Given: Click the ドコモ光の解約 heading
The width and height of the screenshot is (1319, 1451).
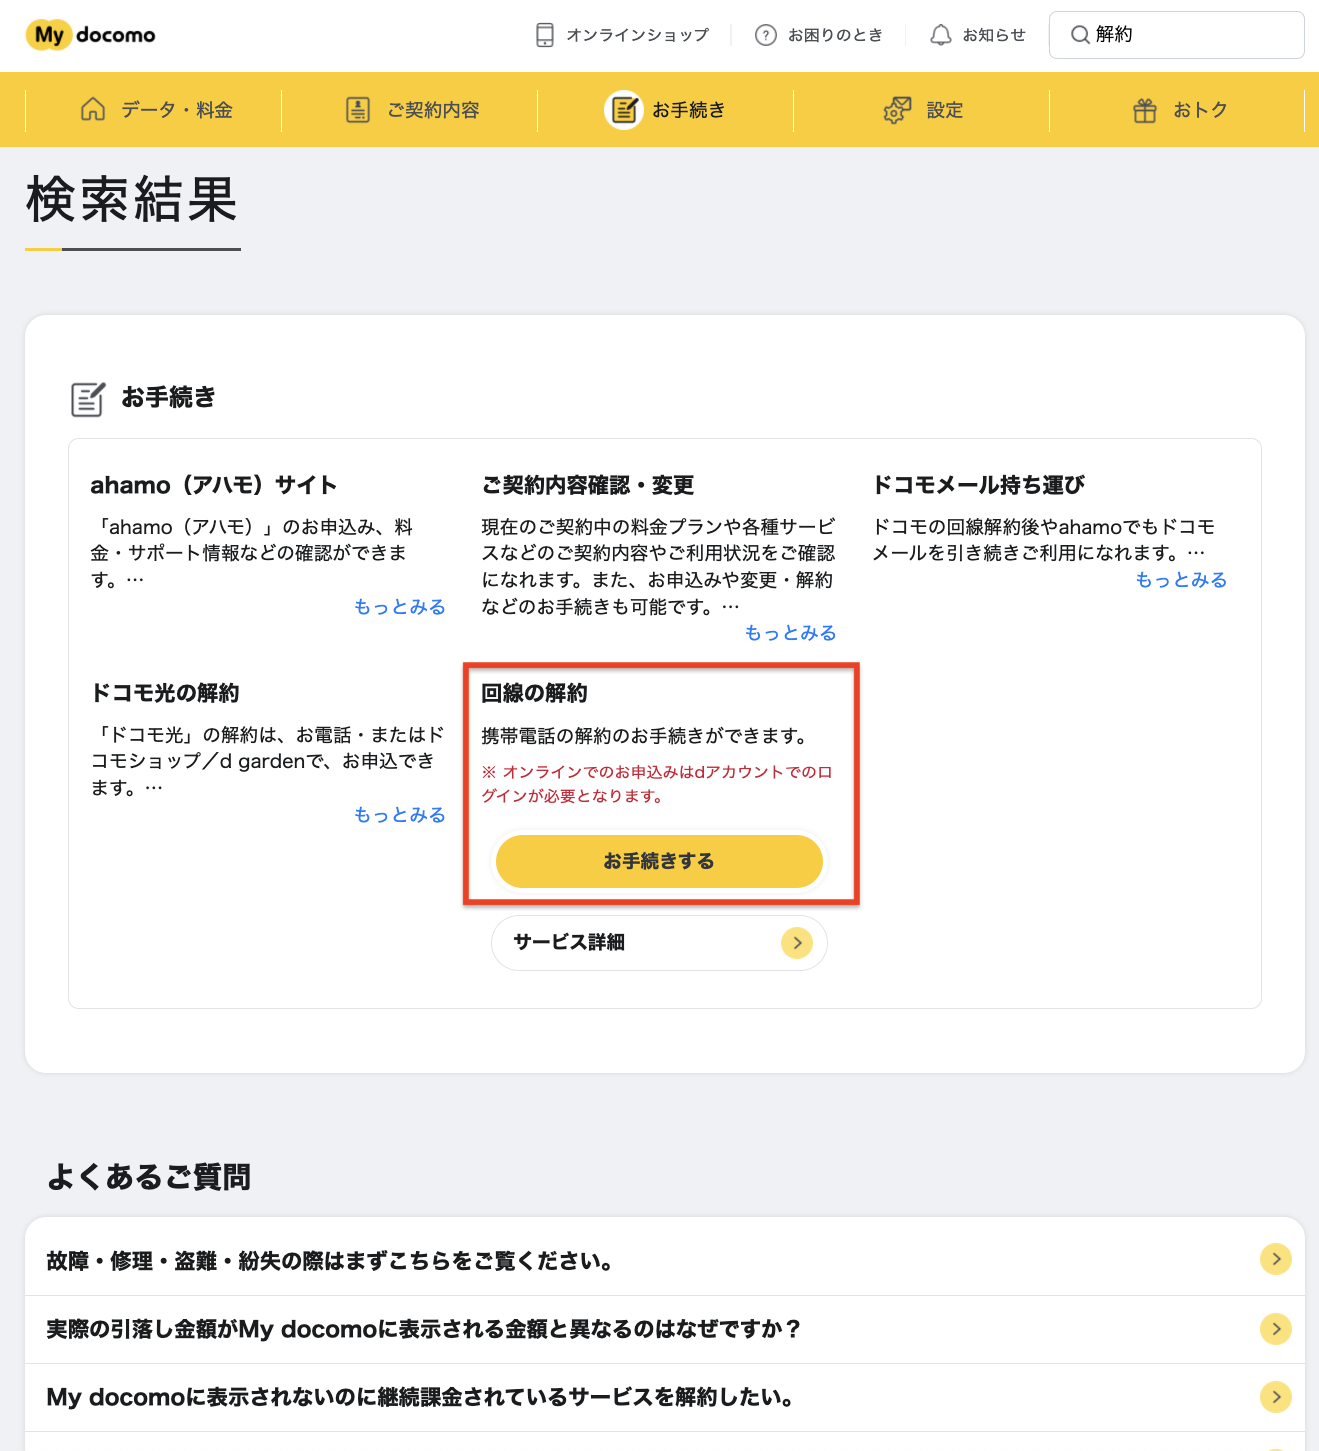Looking at the screenshot, I should (x=165, y=693).
